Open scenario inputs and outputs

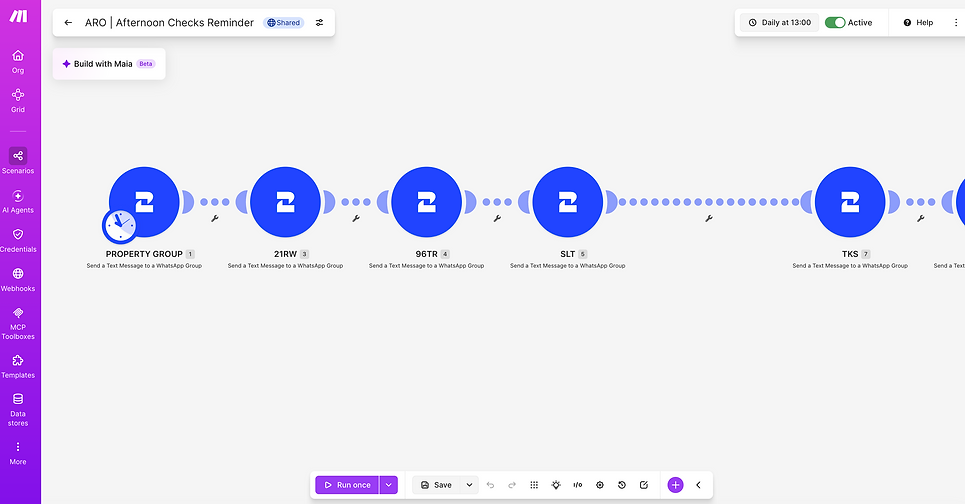click(x=578, y=485)
